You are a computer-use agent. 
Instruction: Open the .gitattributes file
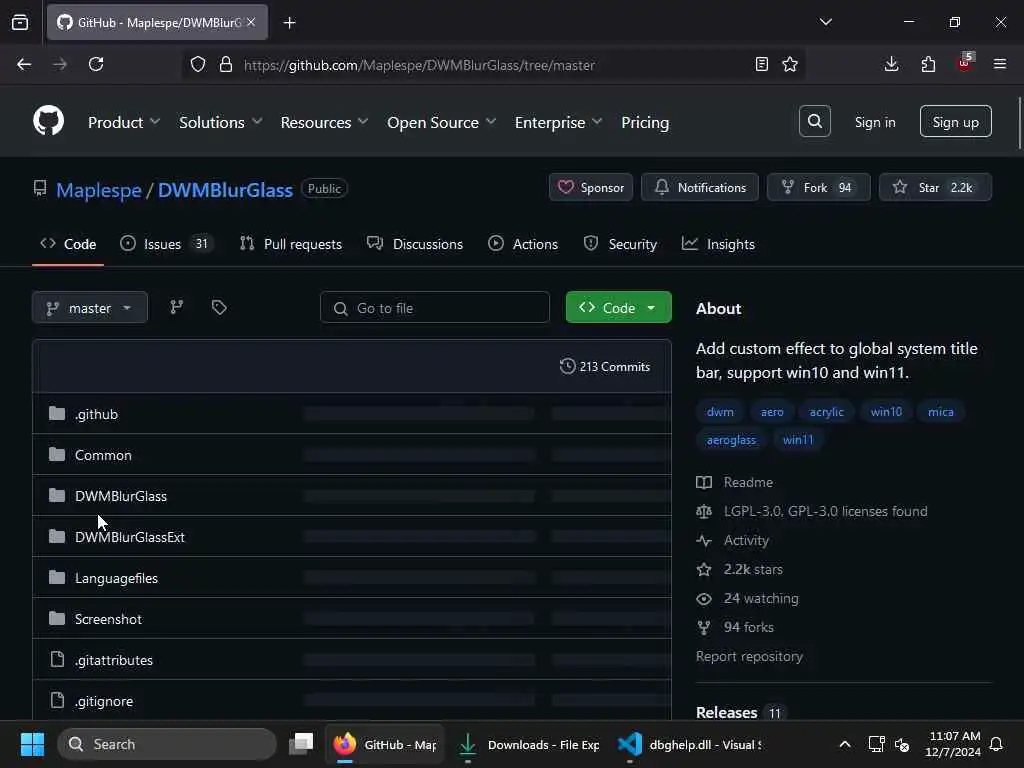click(114, 660)
